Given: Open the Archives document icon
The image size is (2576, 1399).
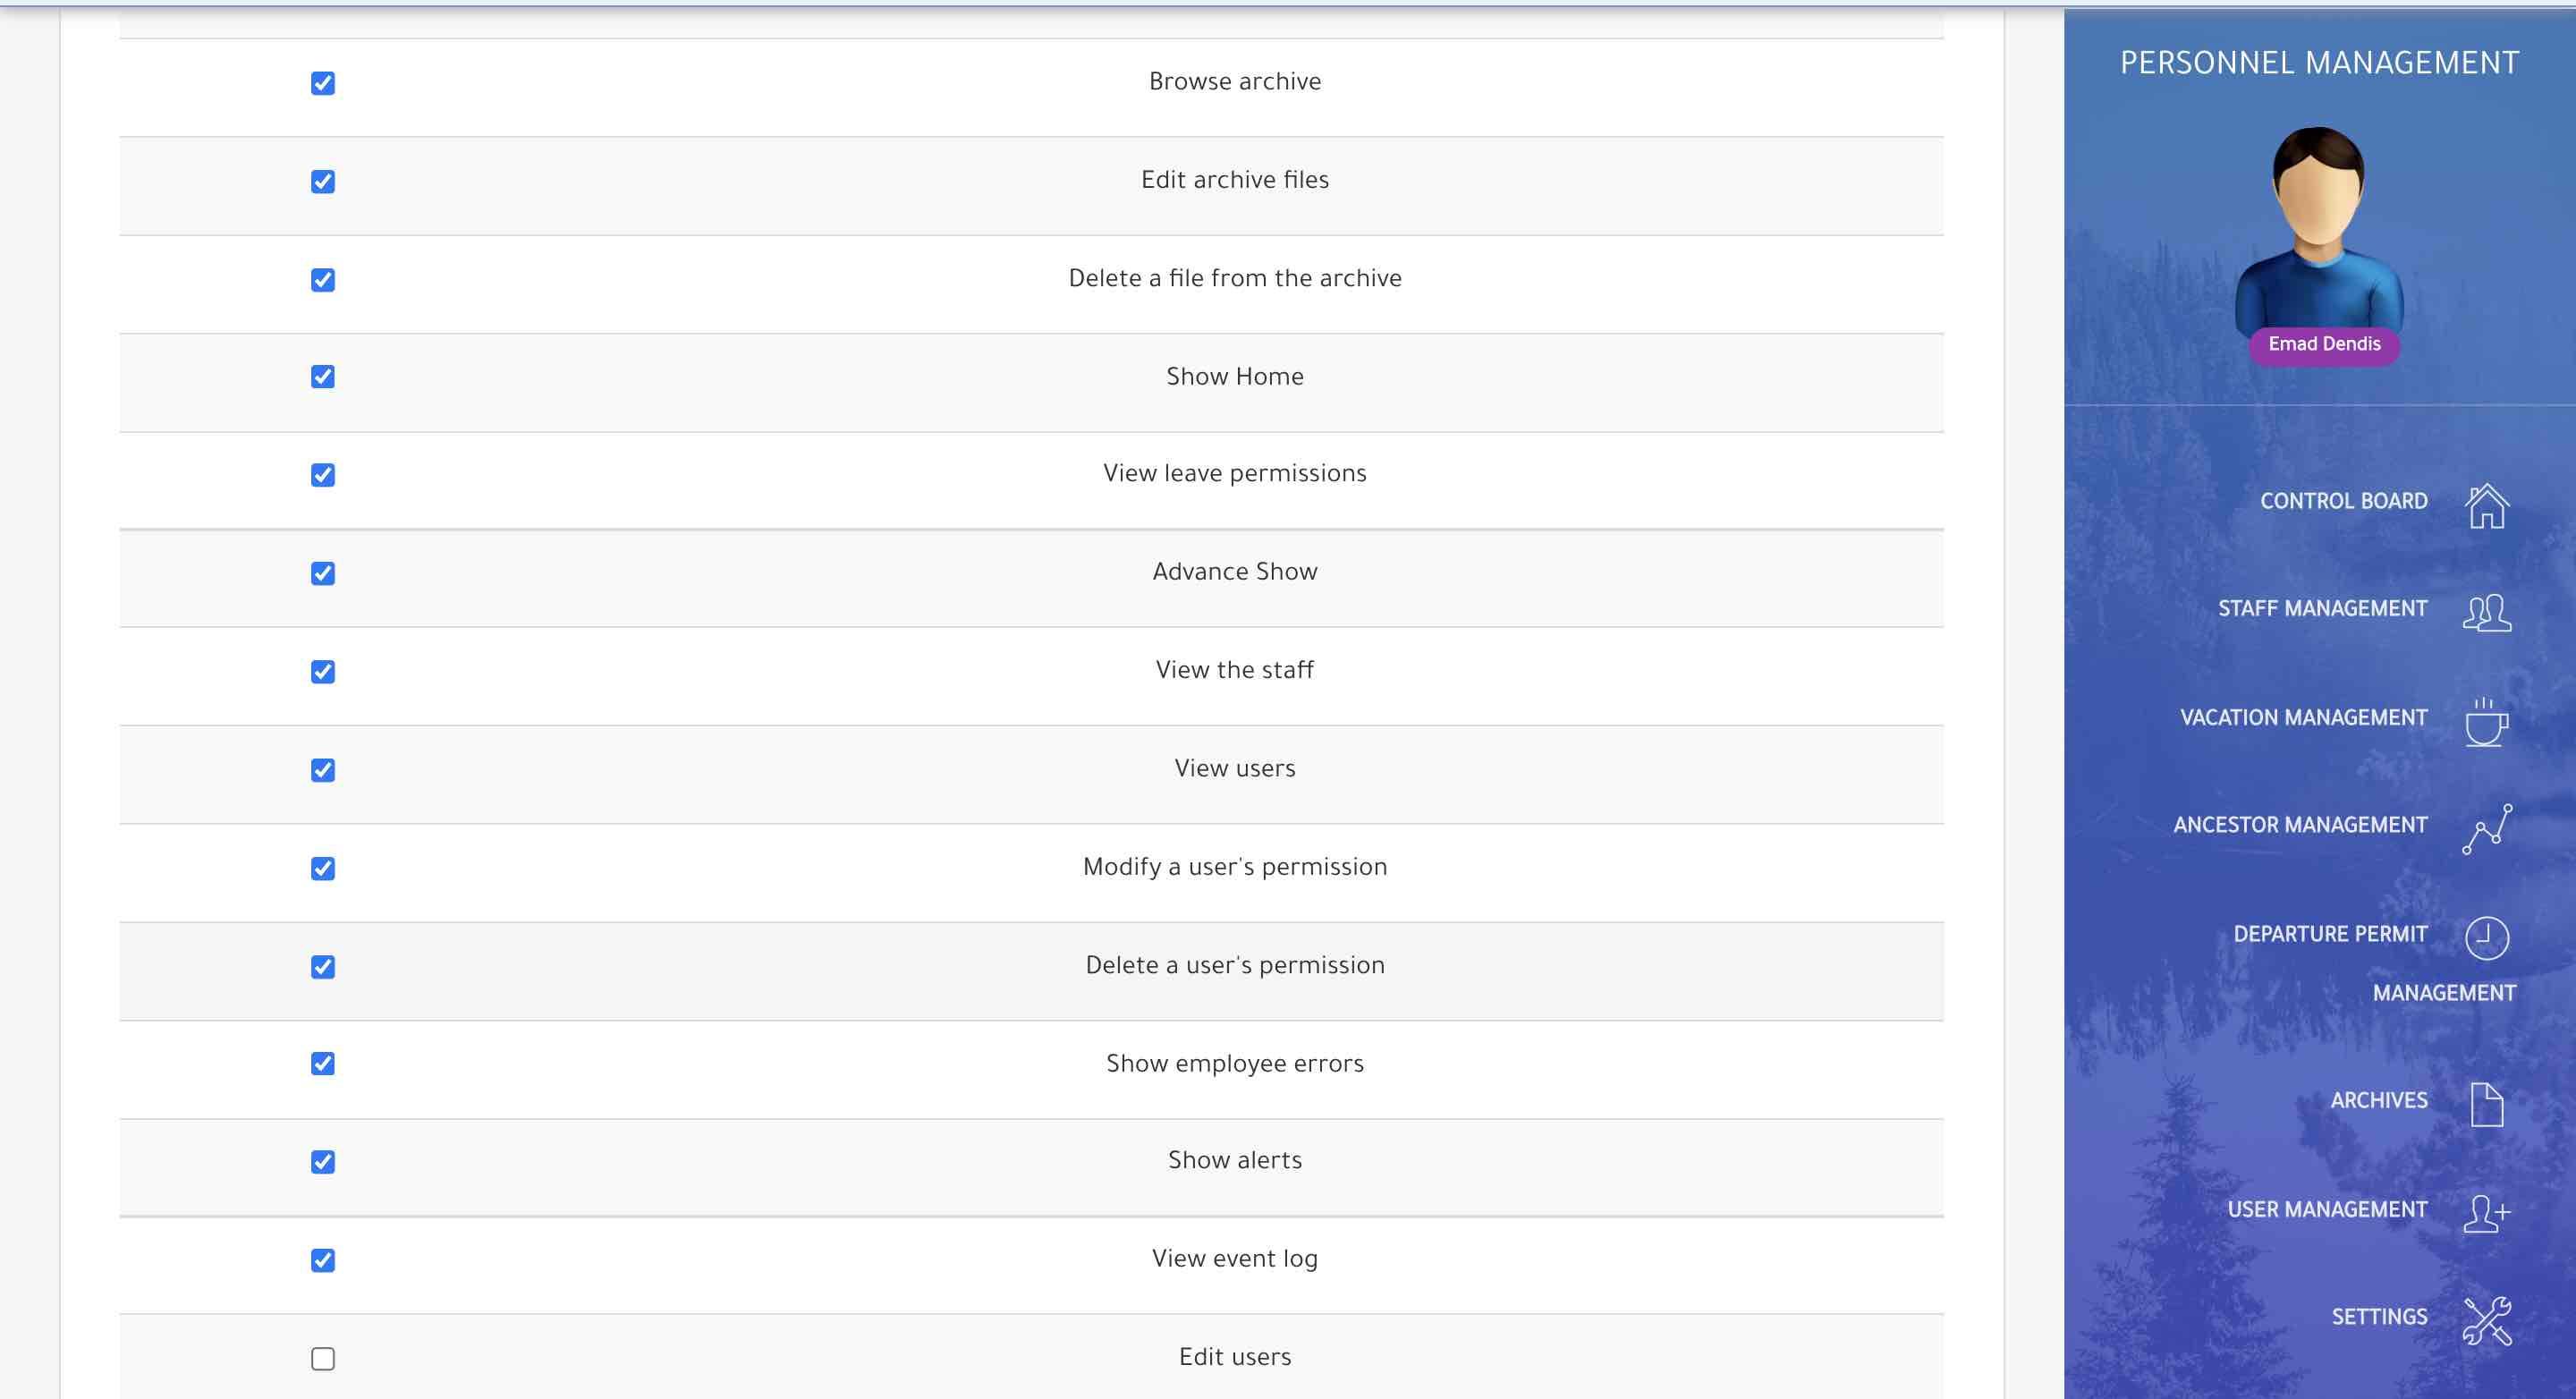Looking at the screenshot, I should pos(2486,1104).
